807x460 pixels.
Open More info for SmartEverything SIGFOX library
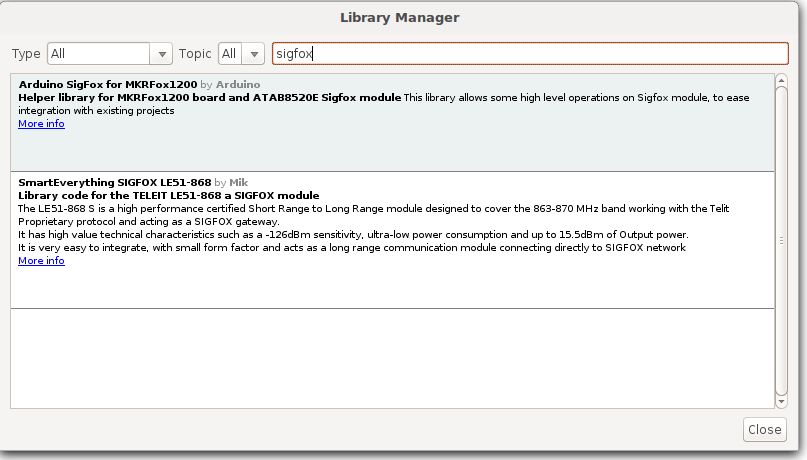point(41,260)
